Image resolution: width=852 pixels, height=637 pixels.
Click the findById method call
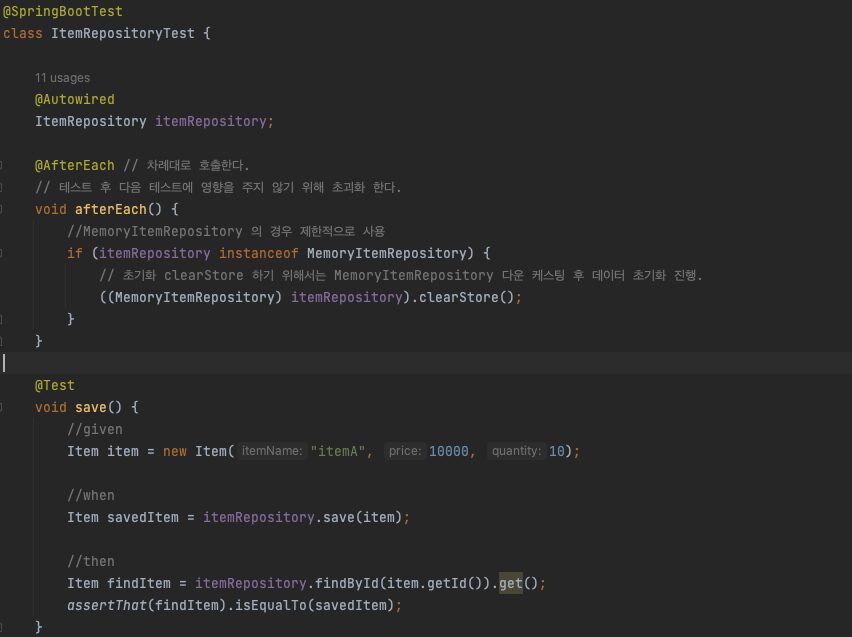(x=347, y=583)
